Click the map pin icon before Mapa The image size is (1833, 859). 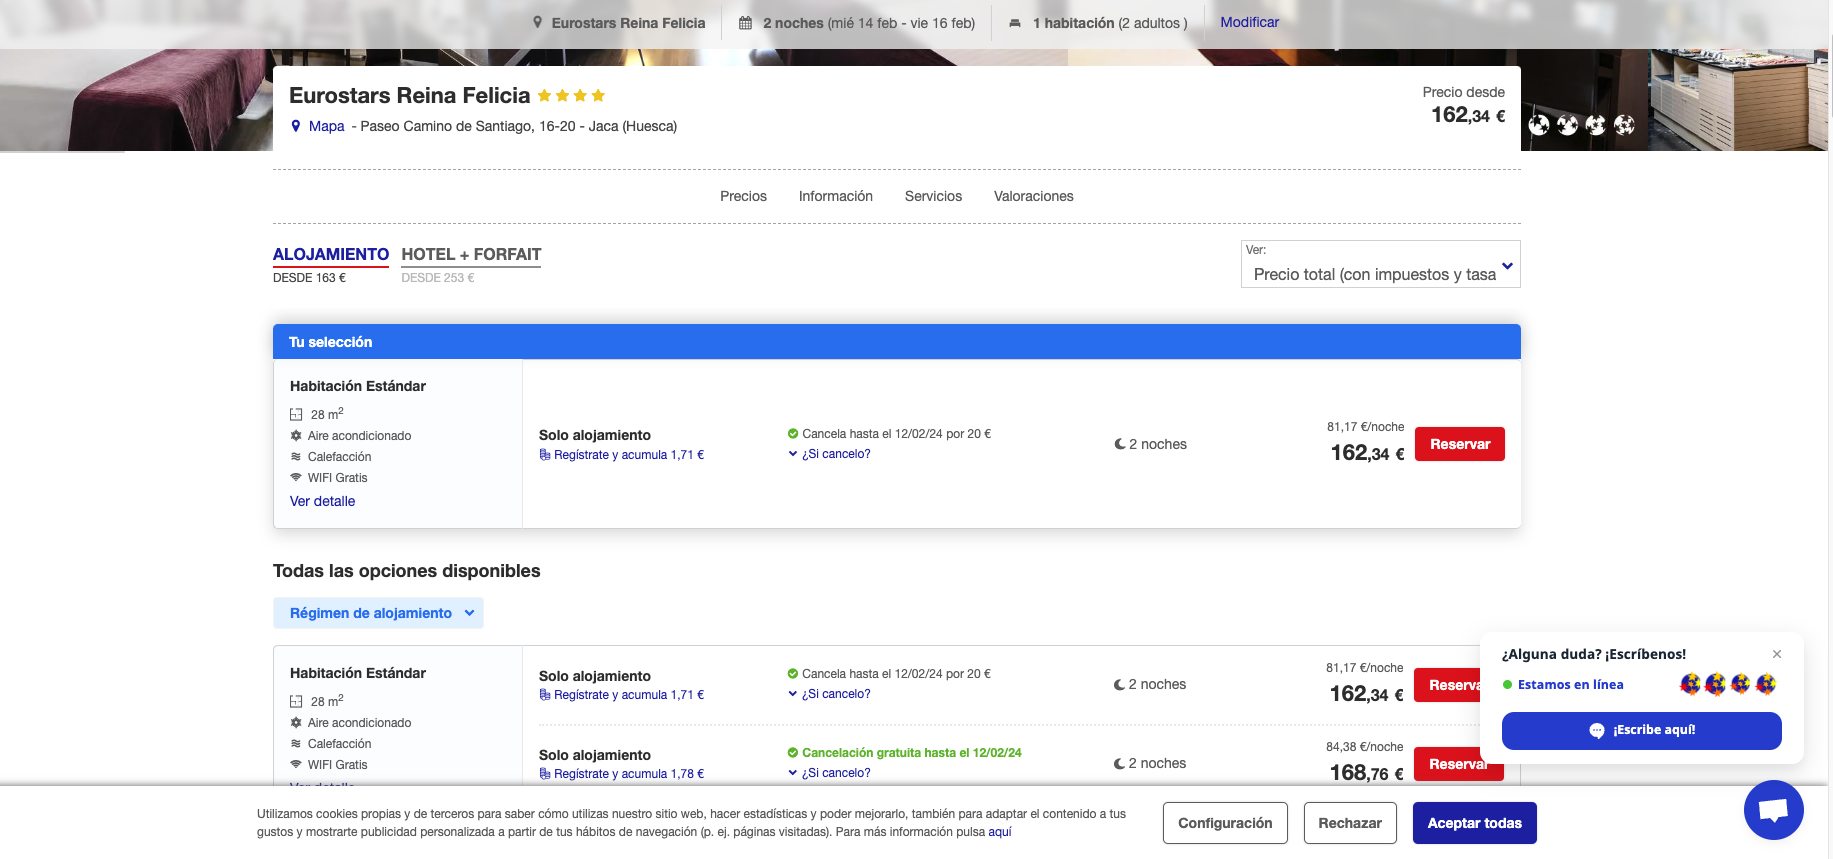pos(295,126)
